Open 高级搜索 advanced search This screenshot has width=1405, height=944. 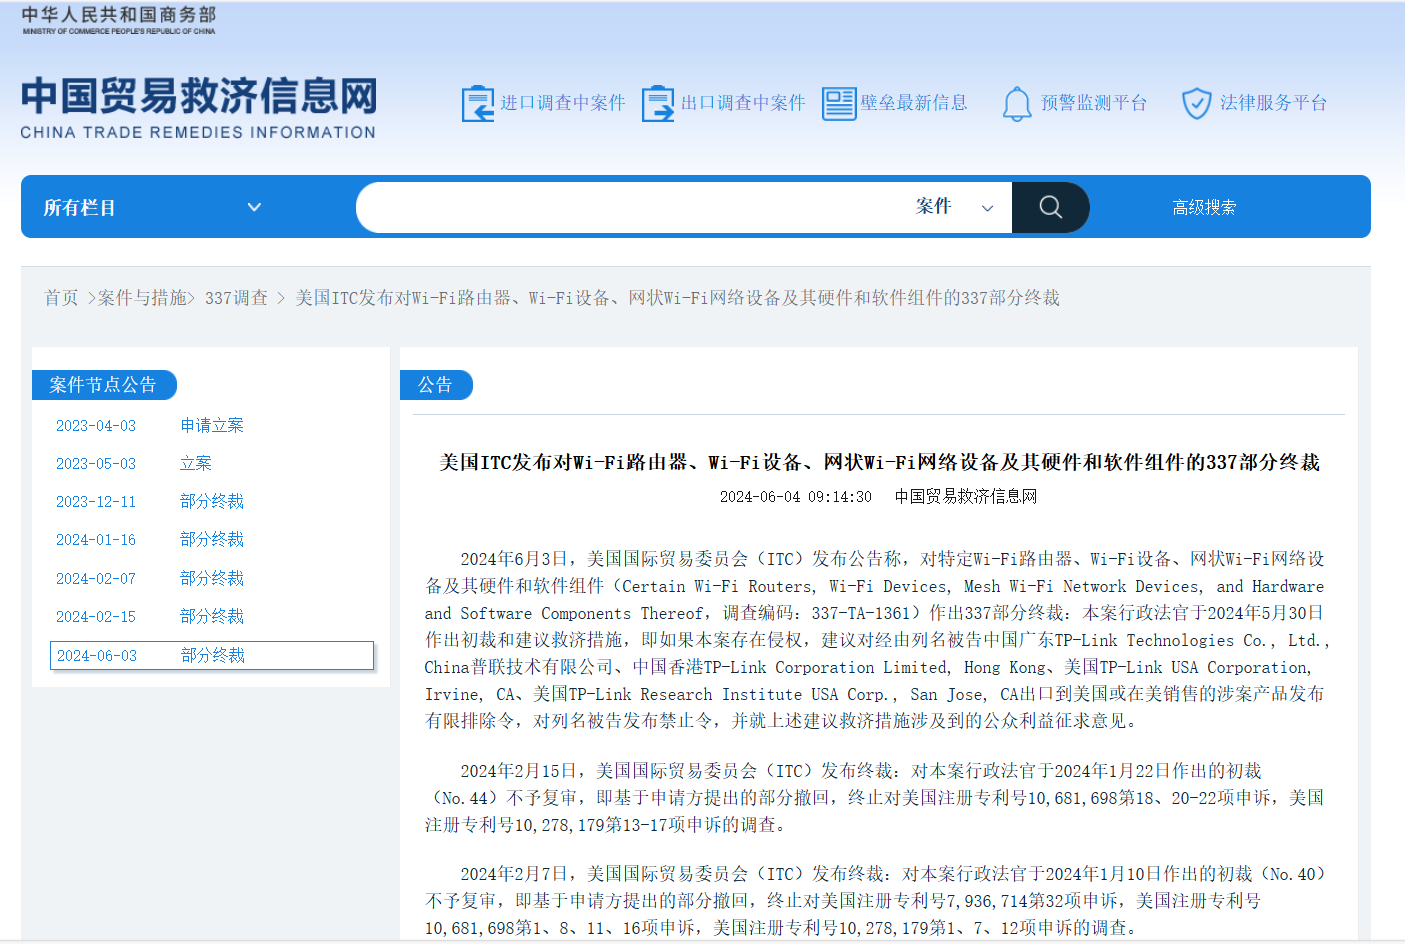coord(1204,208)
